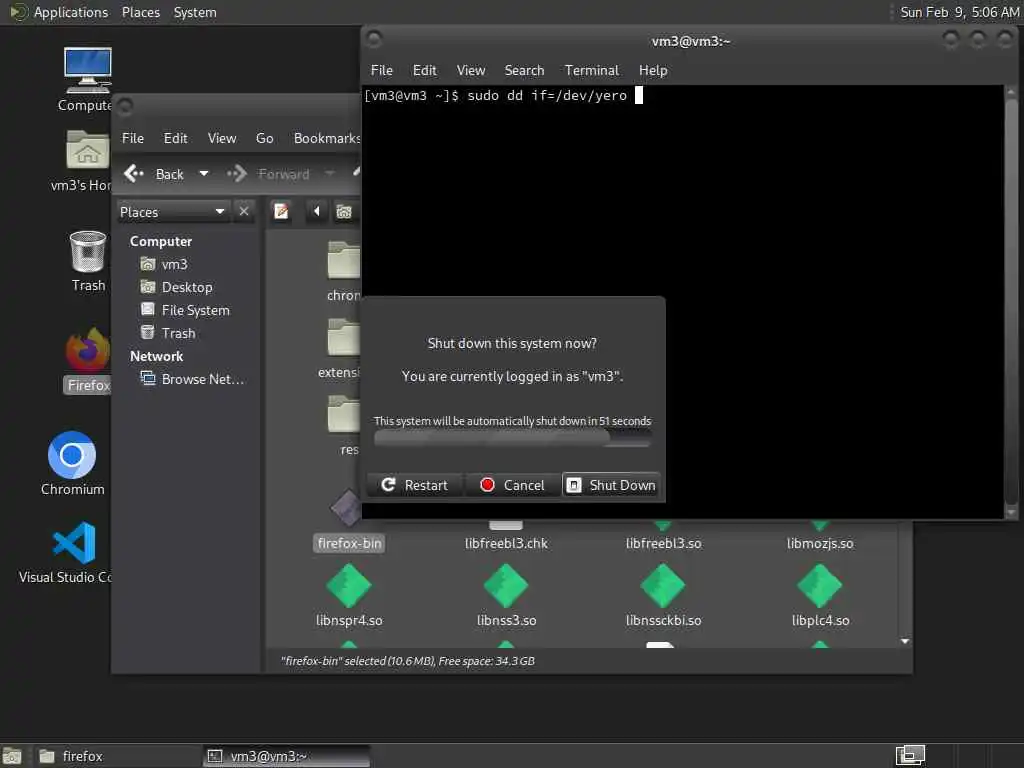The height and width of the screenshot is (768, 1024).
Task: Select the libfreebl3.chk file label
Action: coord(506,543)
